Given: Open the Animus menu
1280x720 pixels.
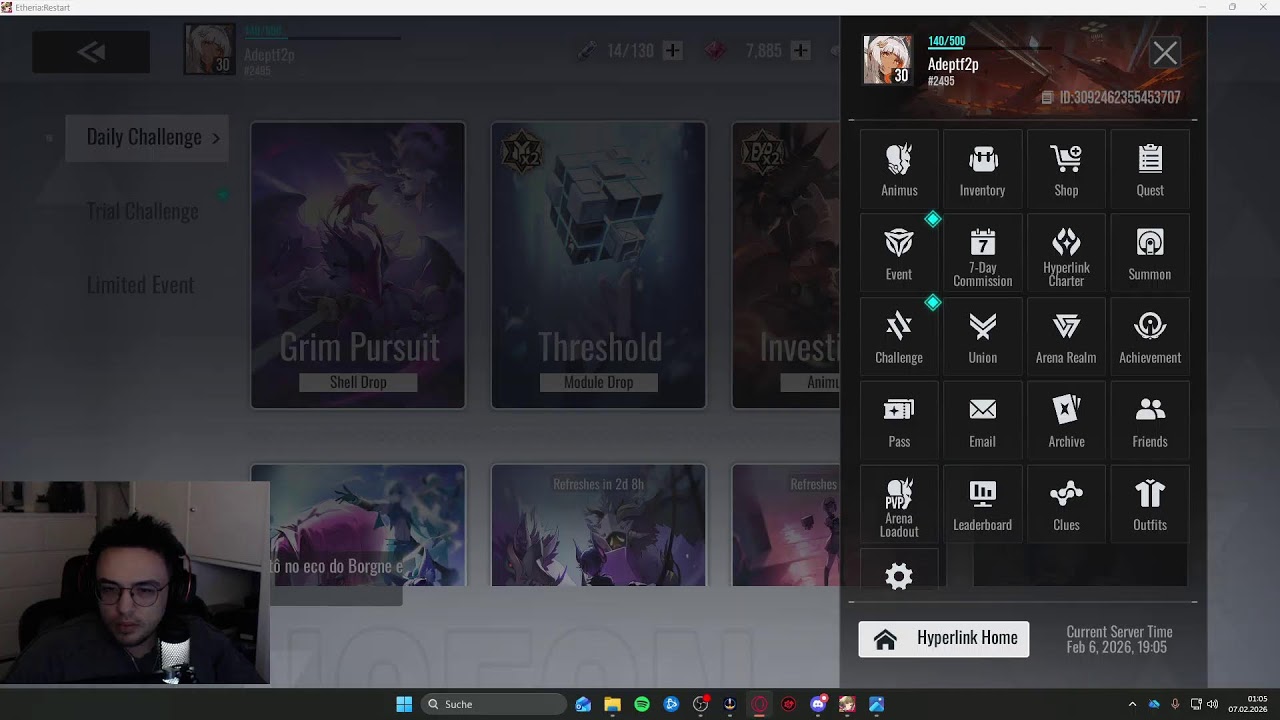Looking at the screenshot, I should coord(899,169).
